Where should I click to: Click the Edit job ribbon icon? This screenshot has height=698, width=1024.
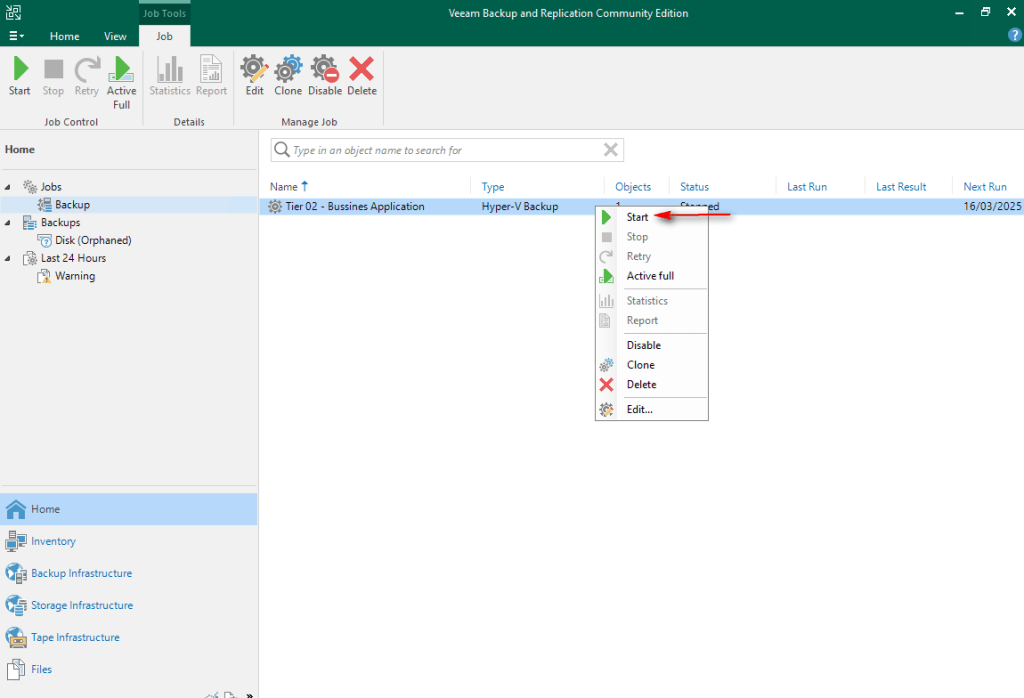click(255, 70)
